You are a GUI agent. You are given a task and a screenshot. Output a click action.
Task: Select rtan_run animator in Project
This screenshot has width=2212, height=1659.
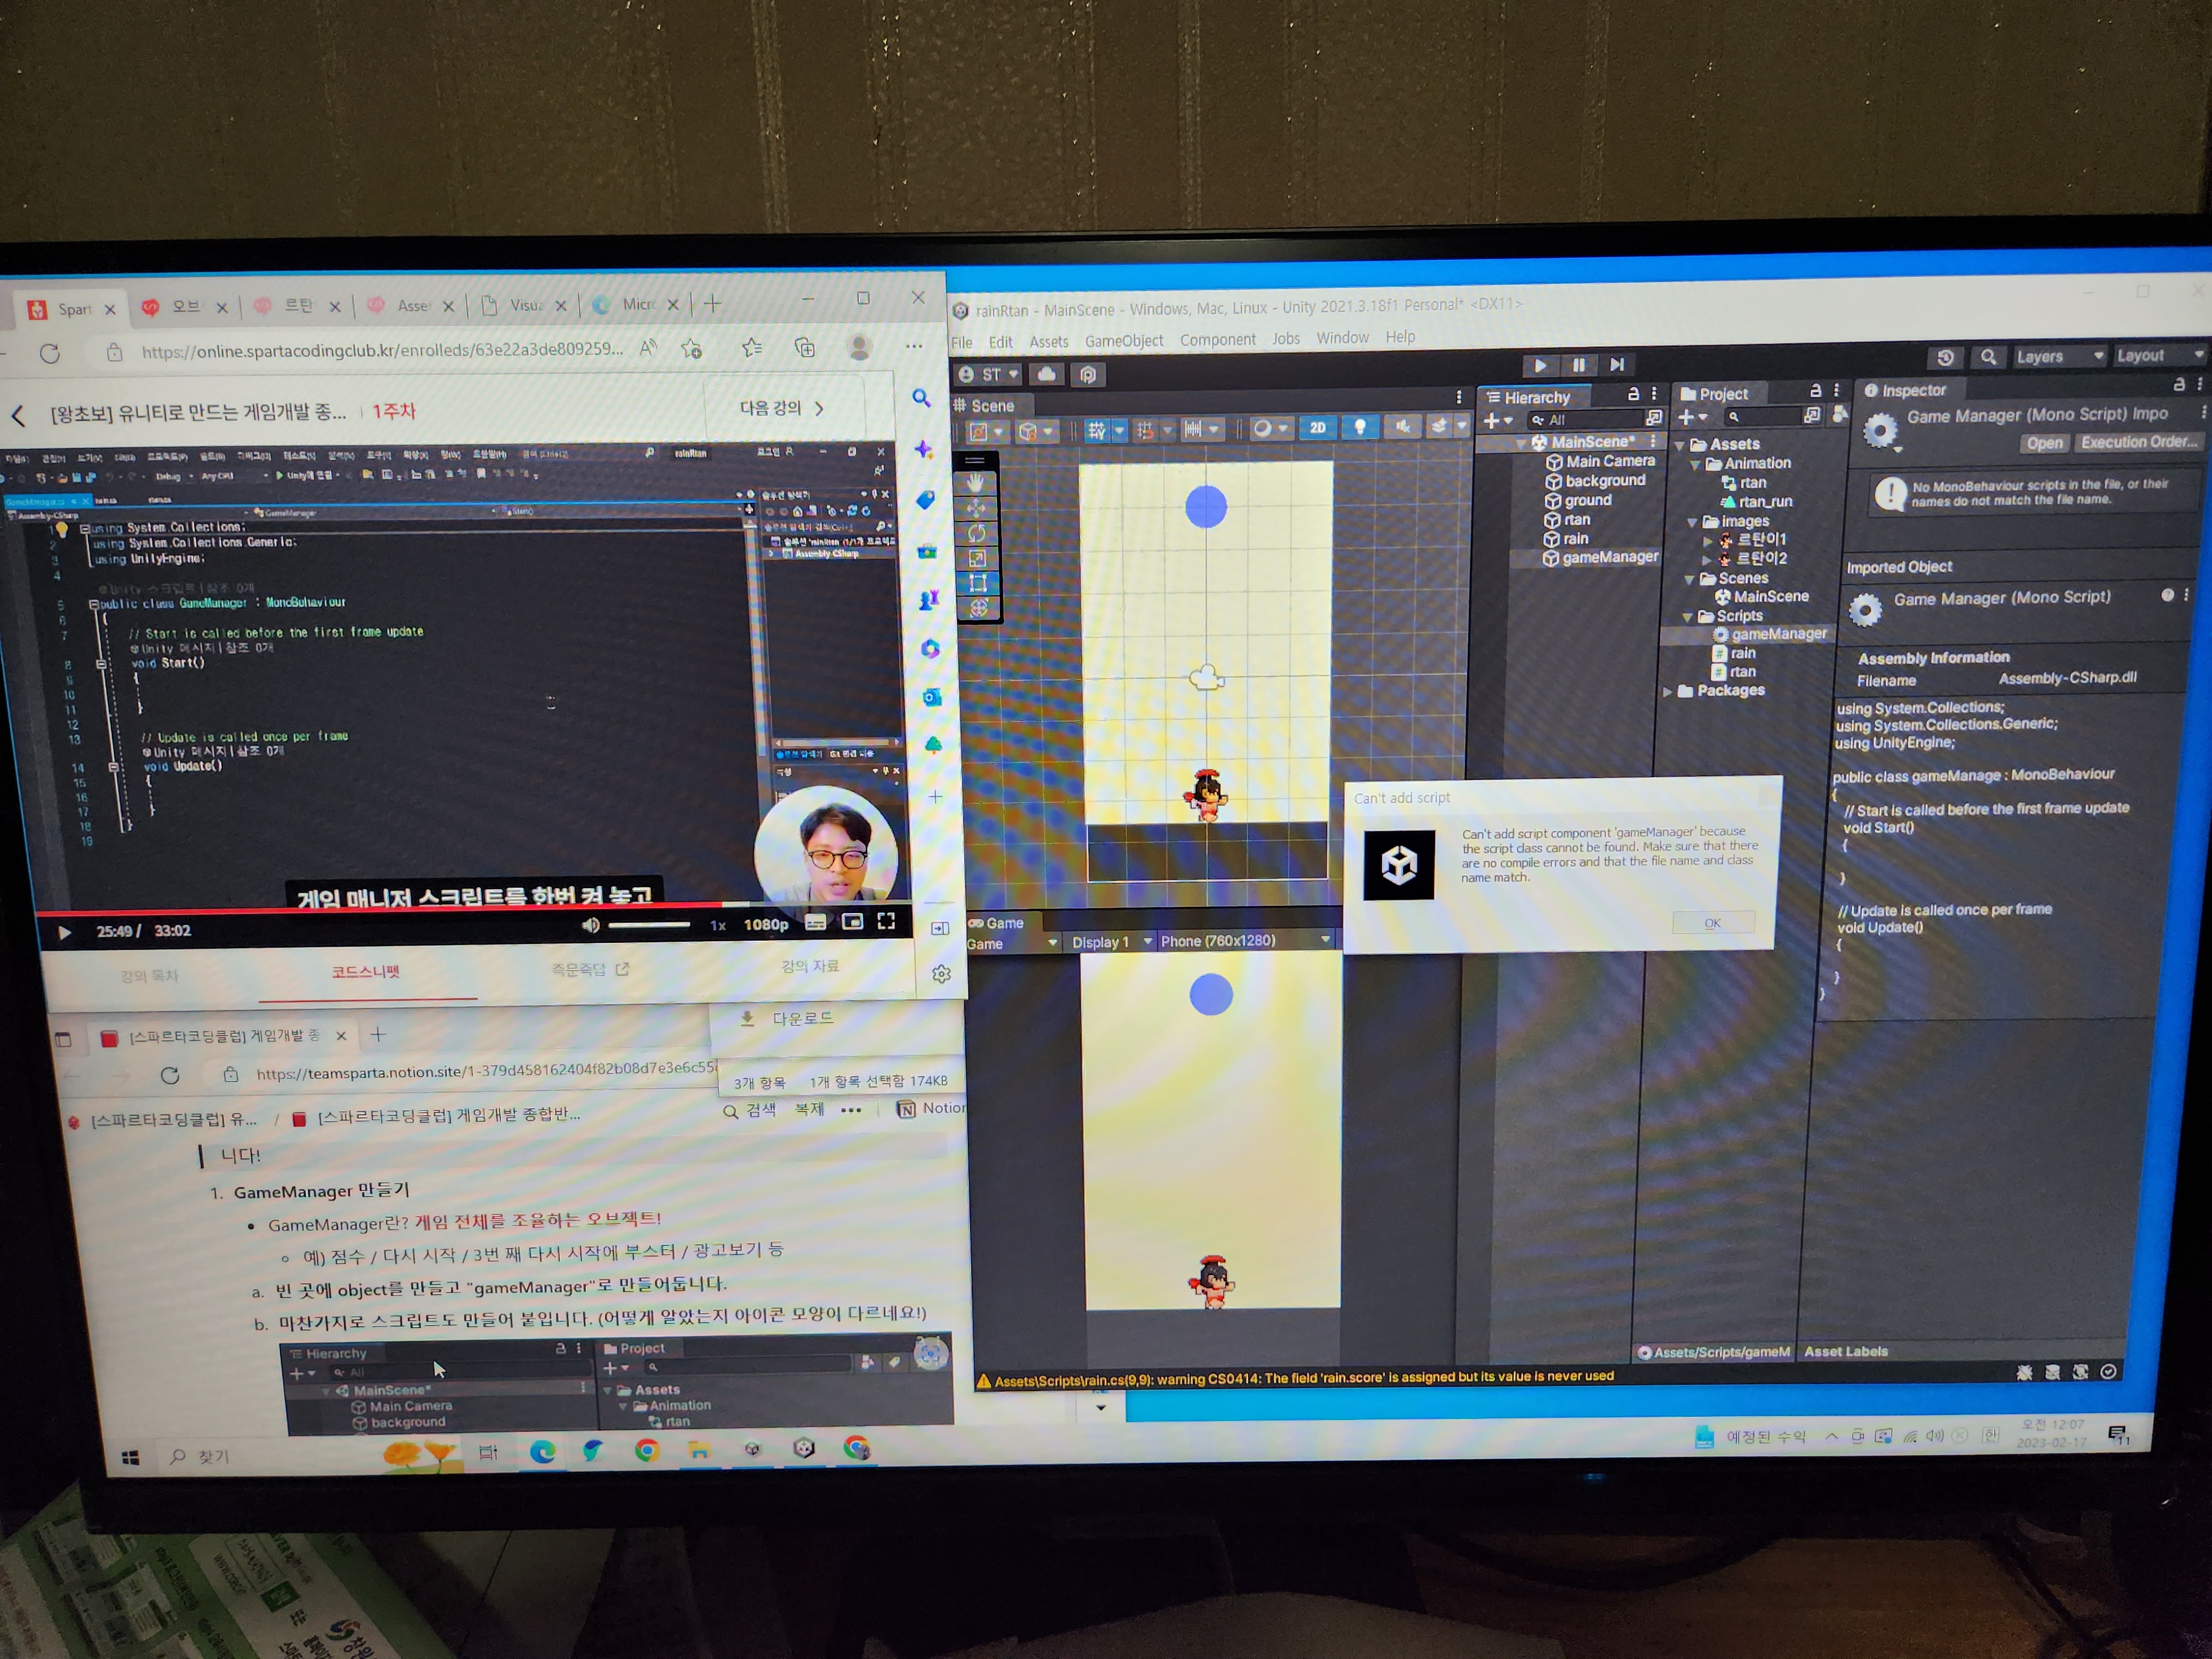coord(1757,502)
